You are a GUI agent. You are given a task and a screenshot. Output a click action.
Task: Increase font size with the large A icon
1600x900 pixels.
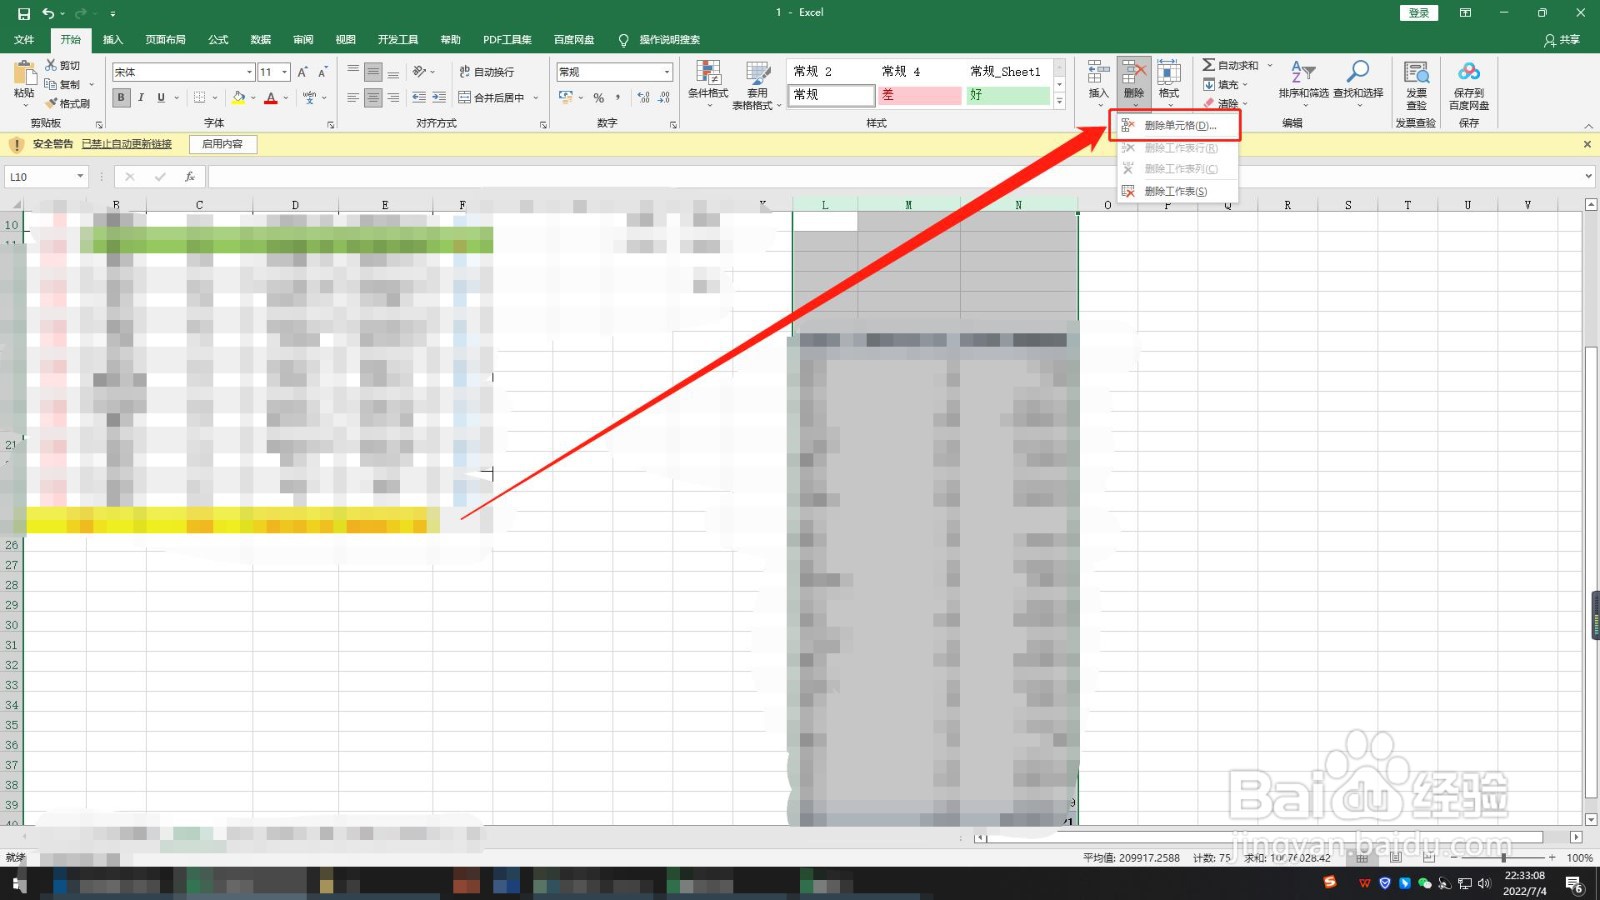[x=302, y=72]
